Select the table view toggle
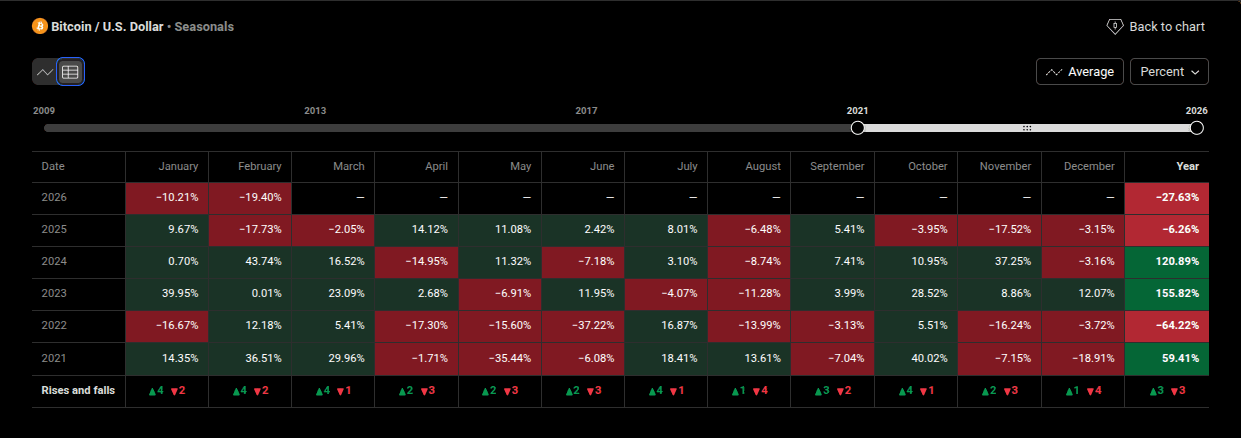The image size is (1241, 438). pos(70,72)
